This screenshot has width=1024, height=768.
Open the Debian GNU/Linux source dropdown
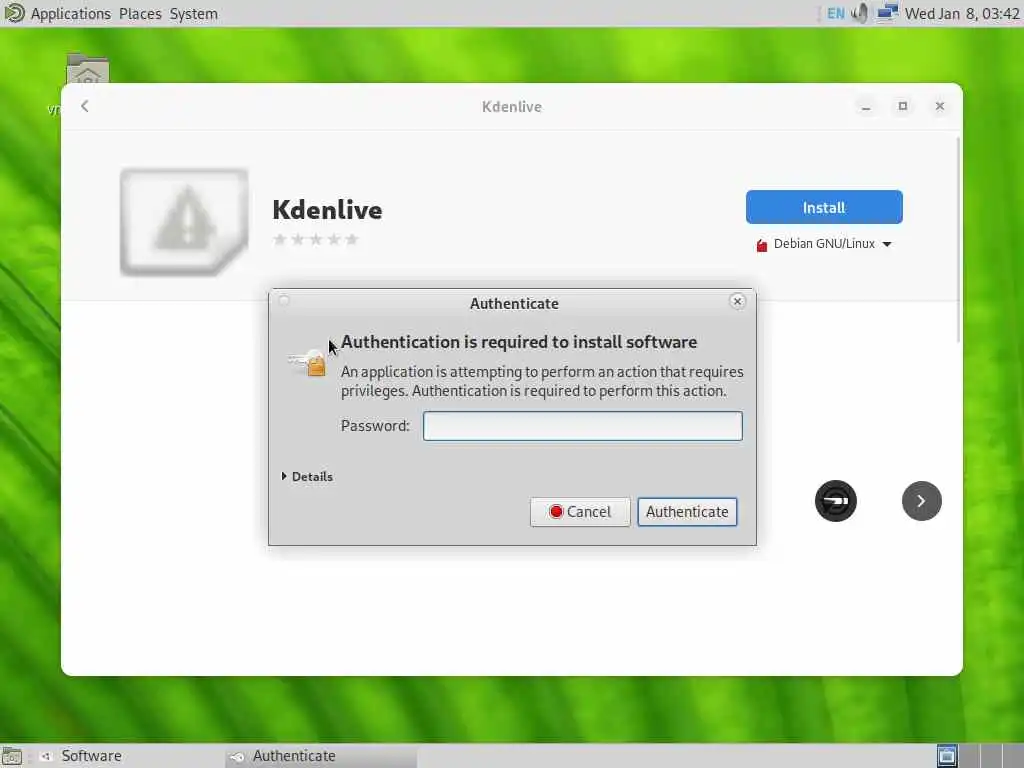coord(824,244)
